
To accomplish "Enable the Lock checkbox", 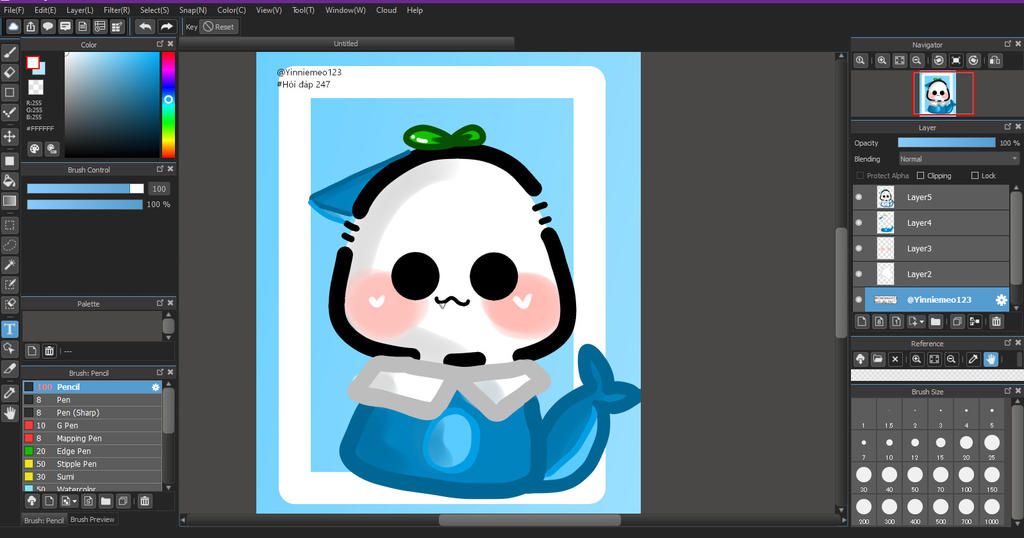I will coord(974,176).
